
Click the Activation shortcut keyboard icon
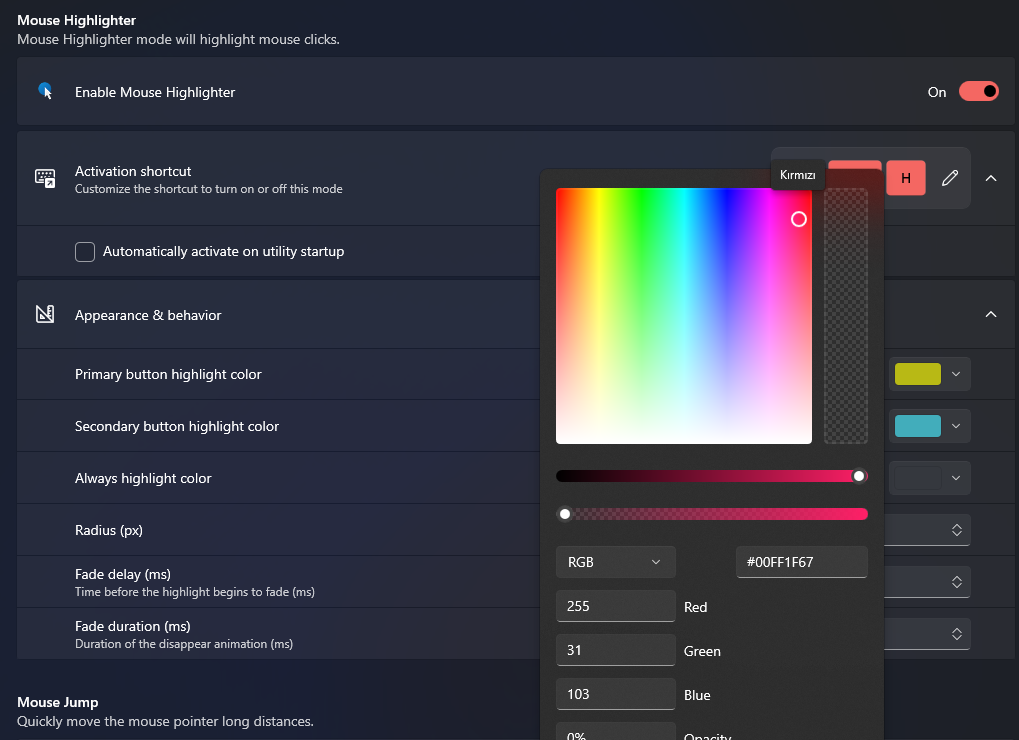click(x=45, y=178)
